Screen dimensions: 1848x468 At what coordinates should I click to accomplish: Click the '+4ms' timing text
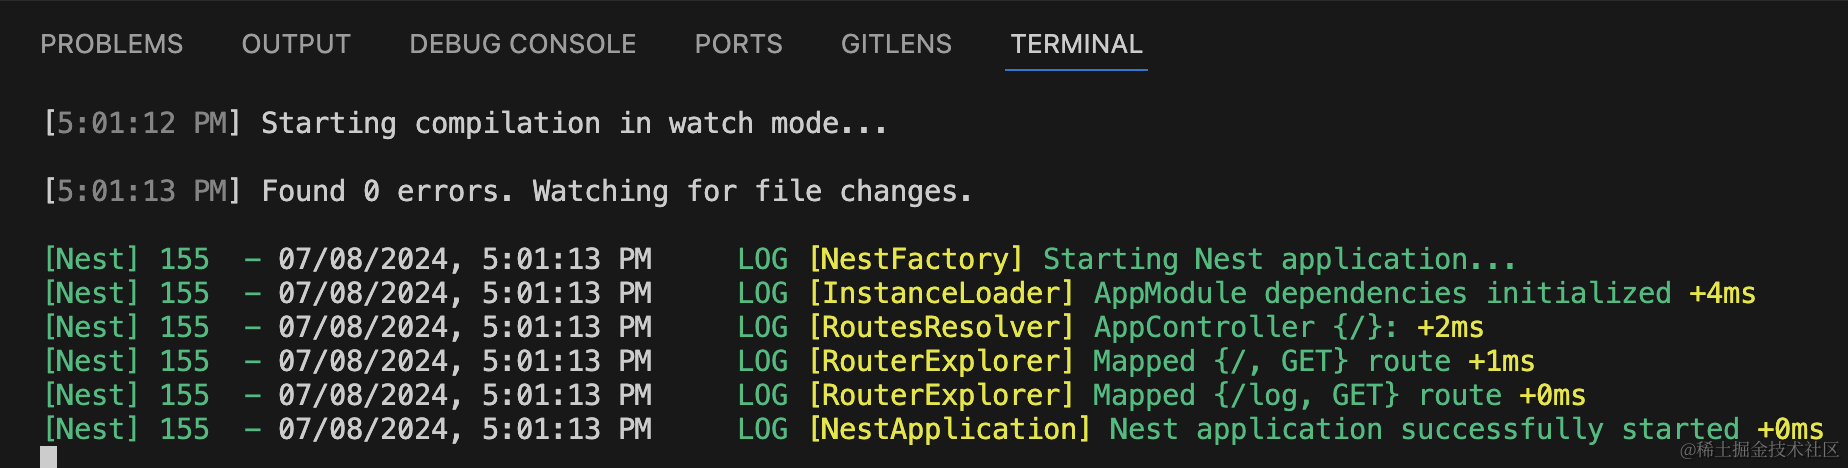[1722, 293]
